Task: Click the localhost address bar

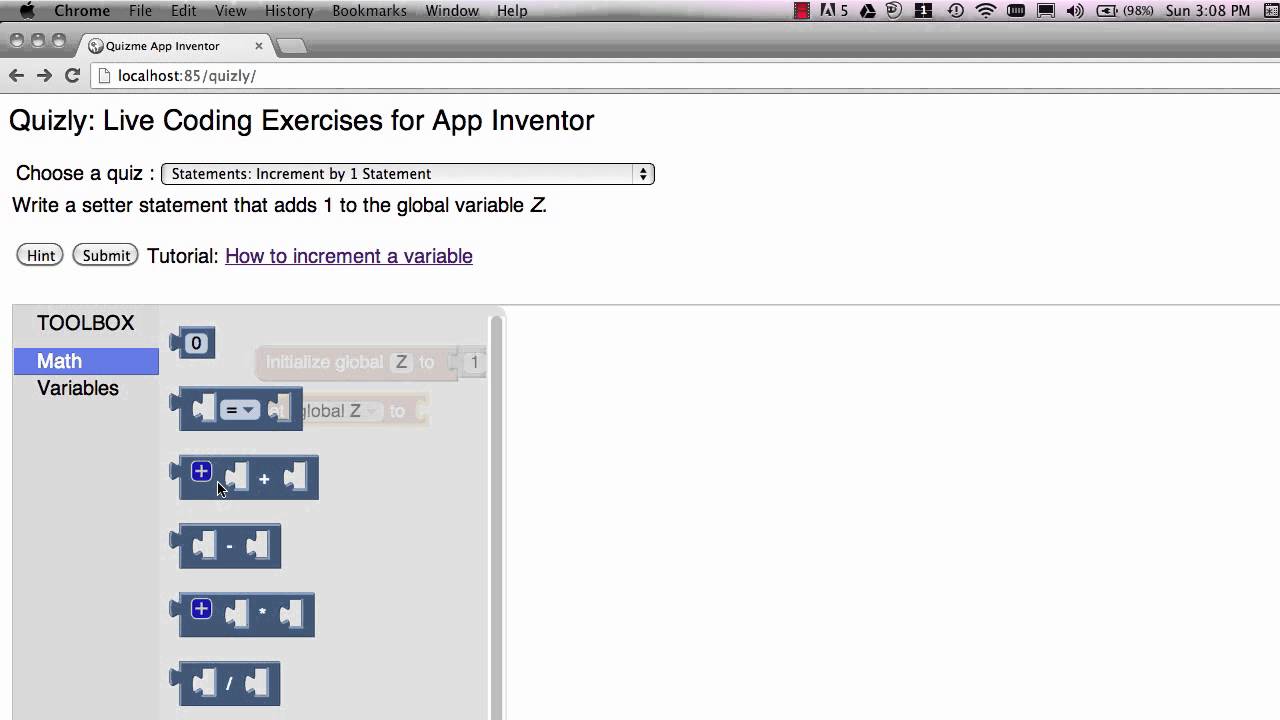Action: pyautogui.click(x=685, y=76)
